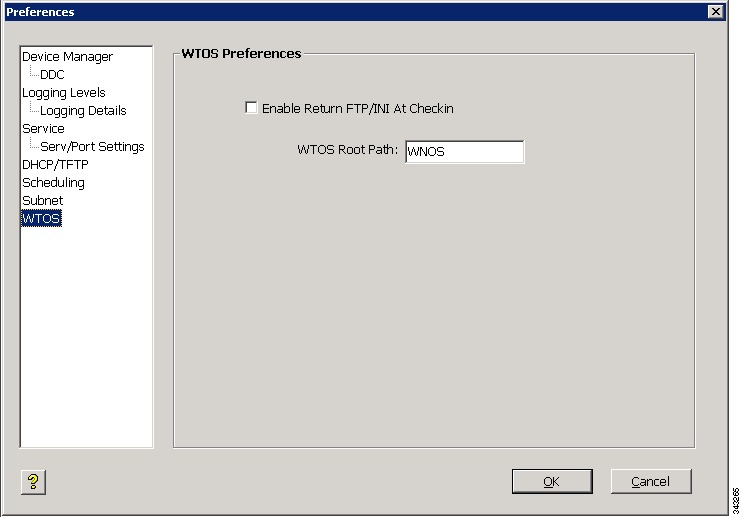
Task: Select Device Manager in the preferences tree
Action: (x=67, y=57)
